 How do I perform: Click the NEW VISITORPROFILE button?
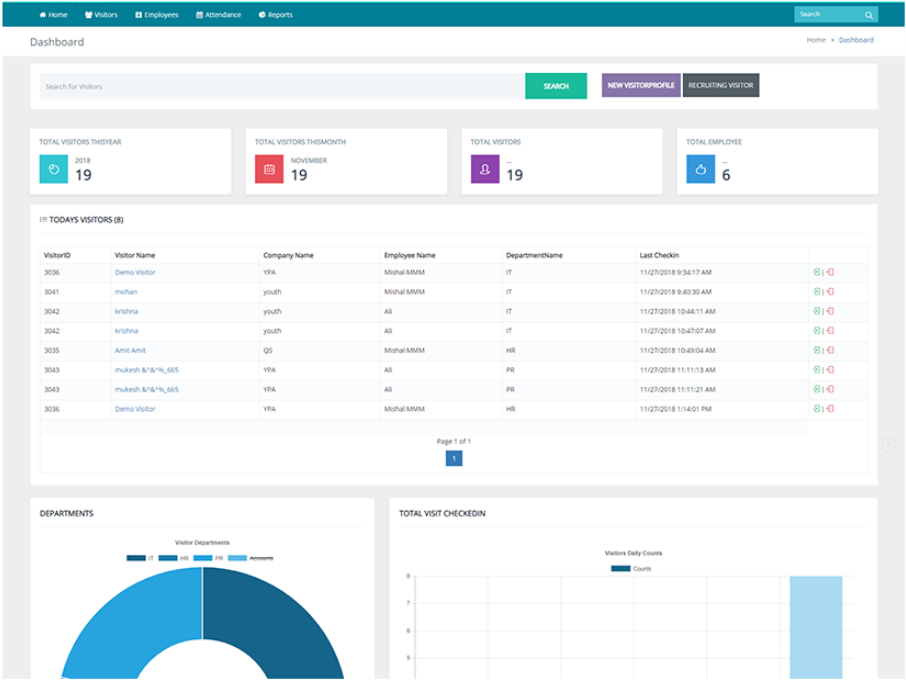(x=639, y=86)
